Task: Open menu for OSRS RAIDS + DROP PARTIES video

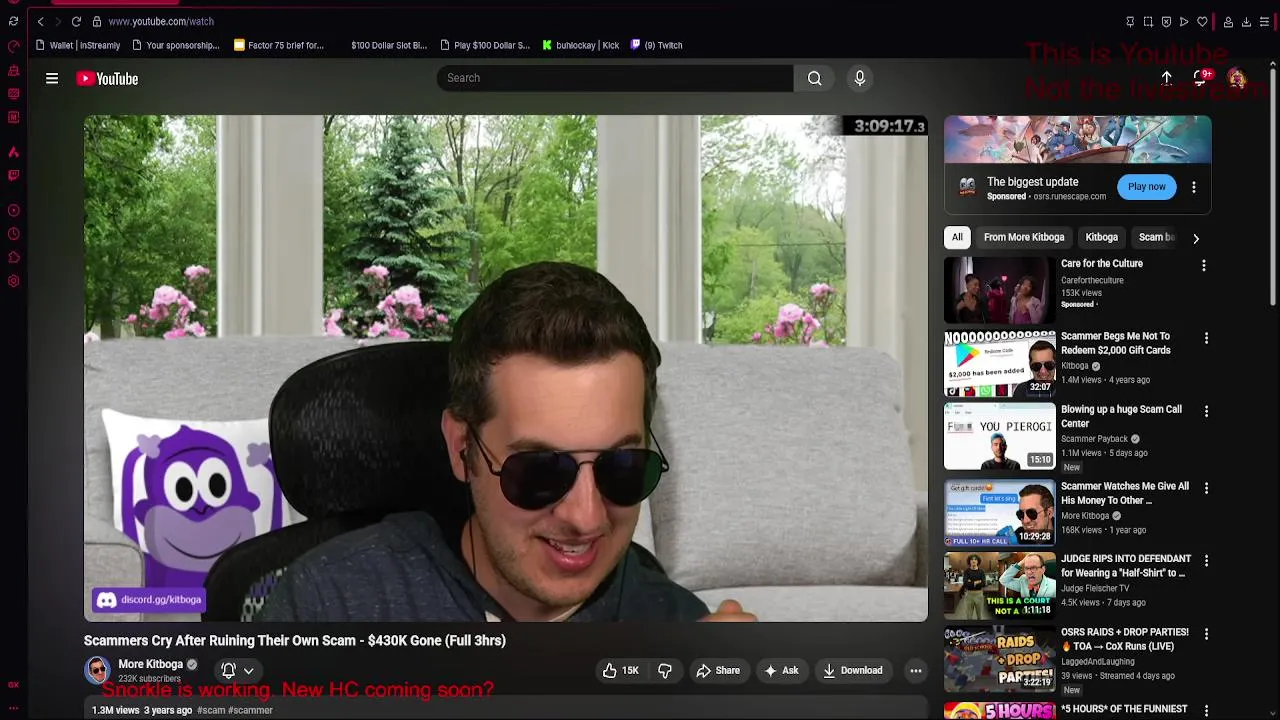Action: [1206, 634]
